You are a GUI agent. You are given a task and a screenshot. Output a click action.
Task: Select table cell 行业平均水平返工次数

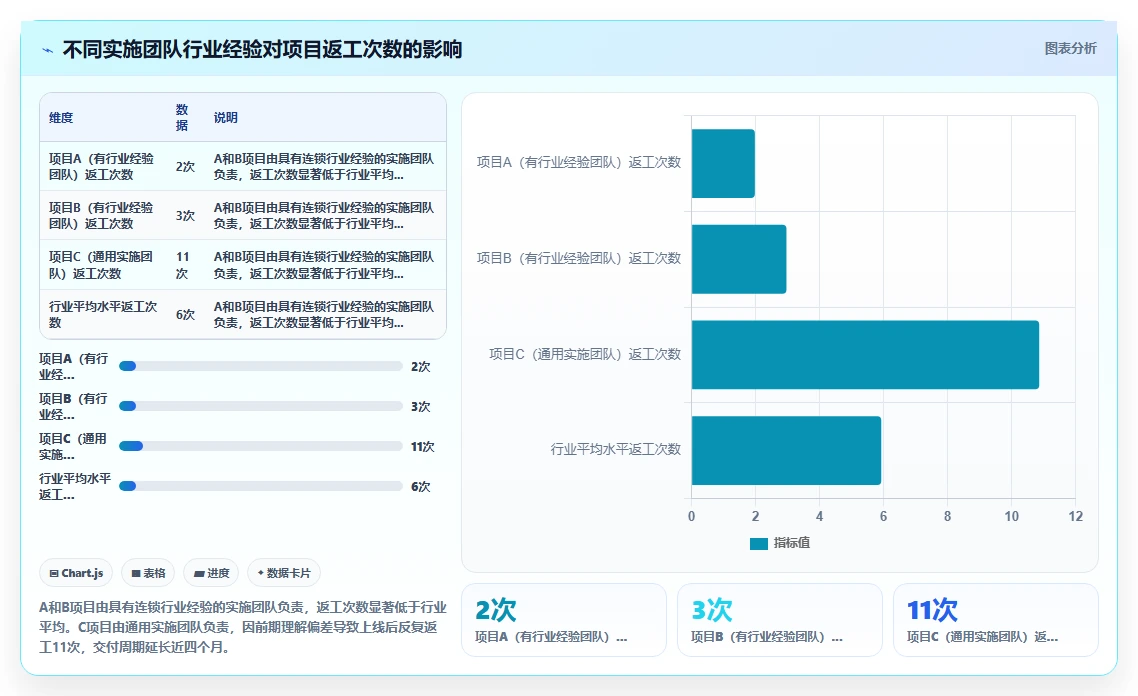(x=103, y=314)
